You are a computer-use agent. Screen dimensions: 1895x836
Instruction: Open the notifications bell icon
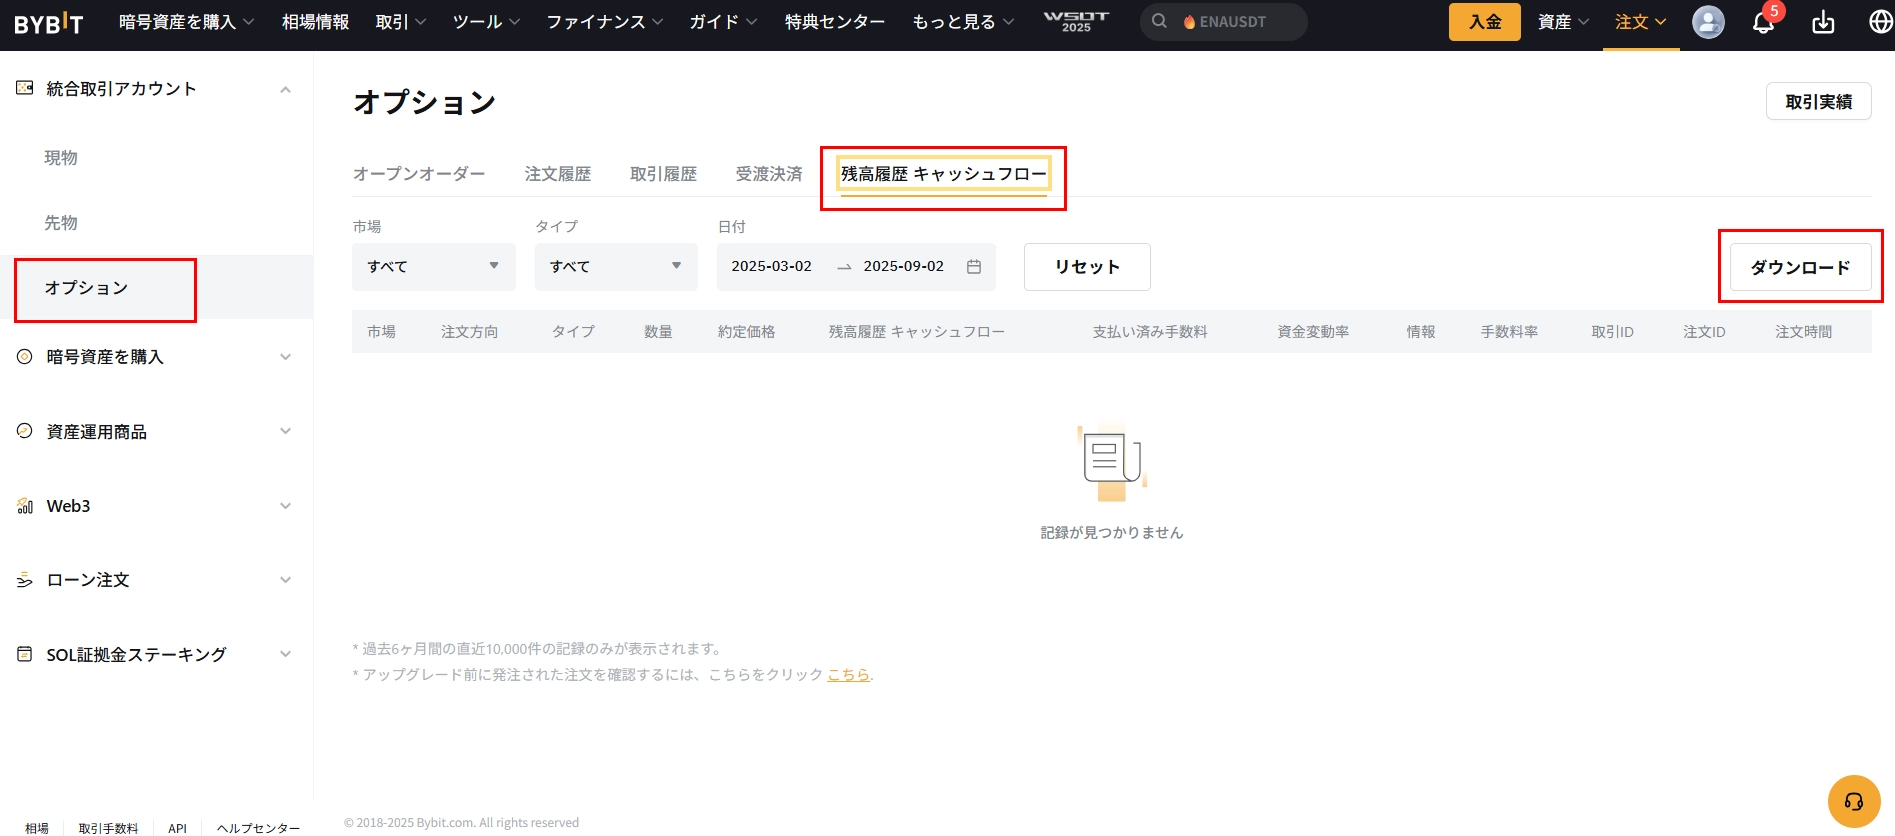pos(1763,22)
